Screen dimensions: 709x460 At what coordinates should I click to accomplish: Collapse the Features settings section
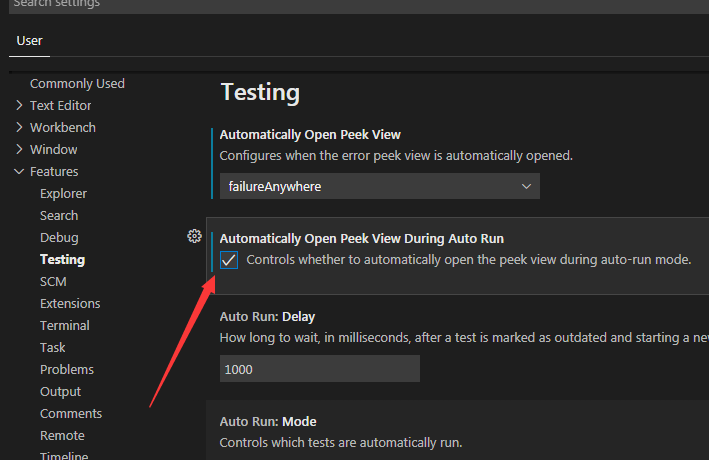point(54,171)
